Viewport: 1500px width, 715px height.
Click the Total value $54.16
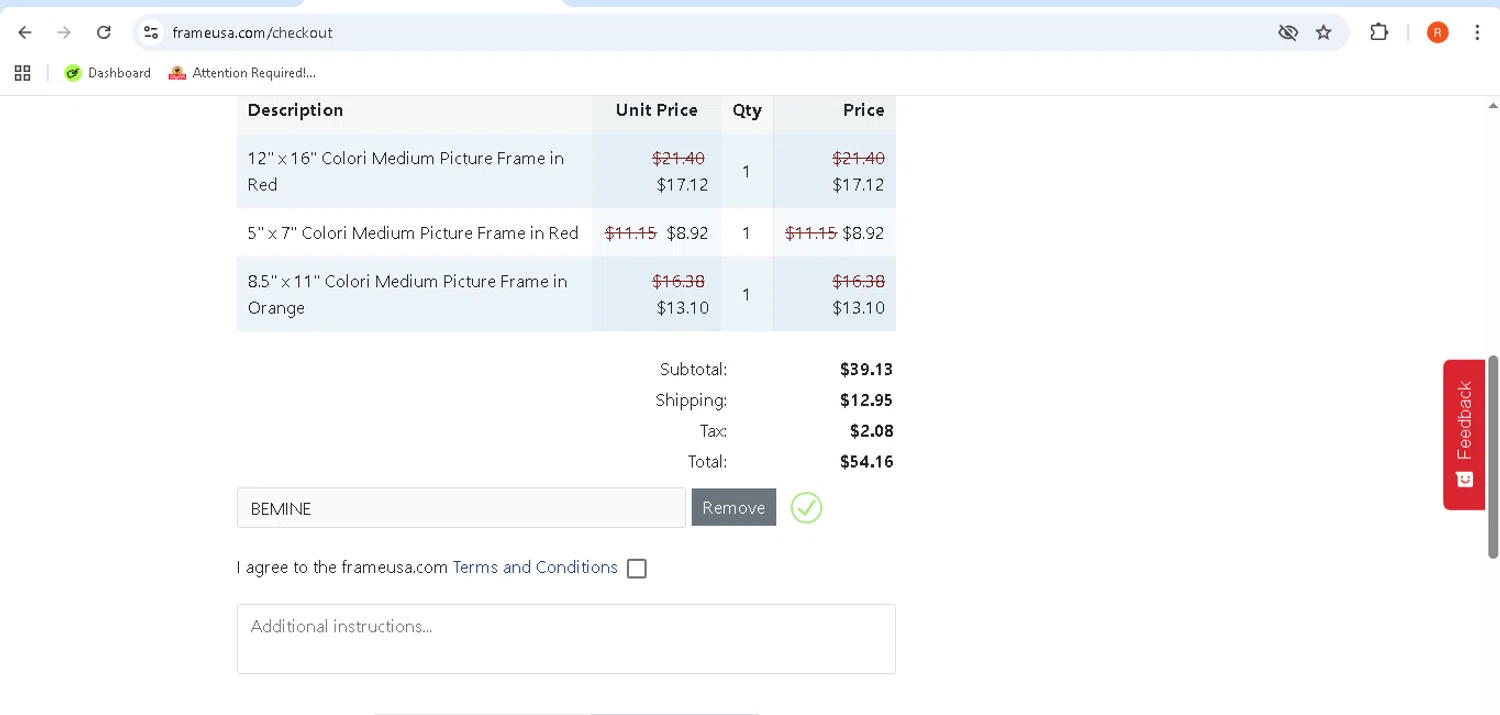(x=866, y=462)
